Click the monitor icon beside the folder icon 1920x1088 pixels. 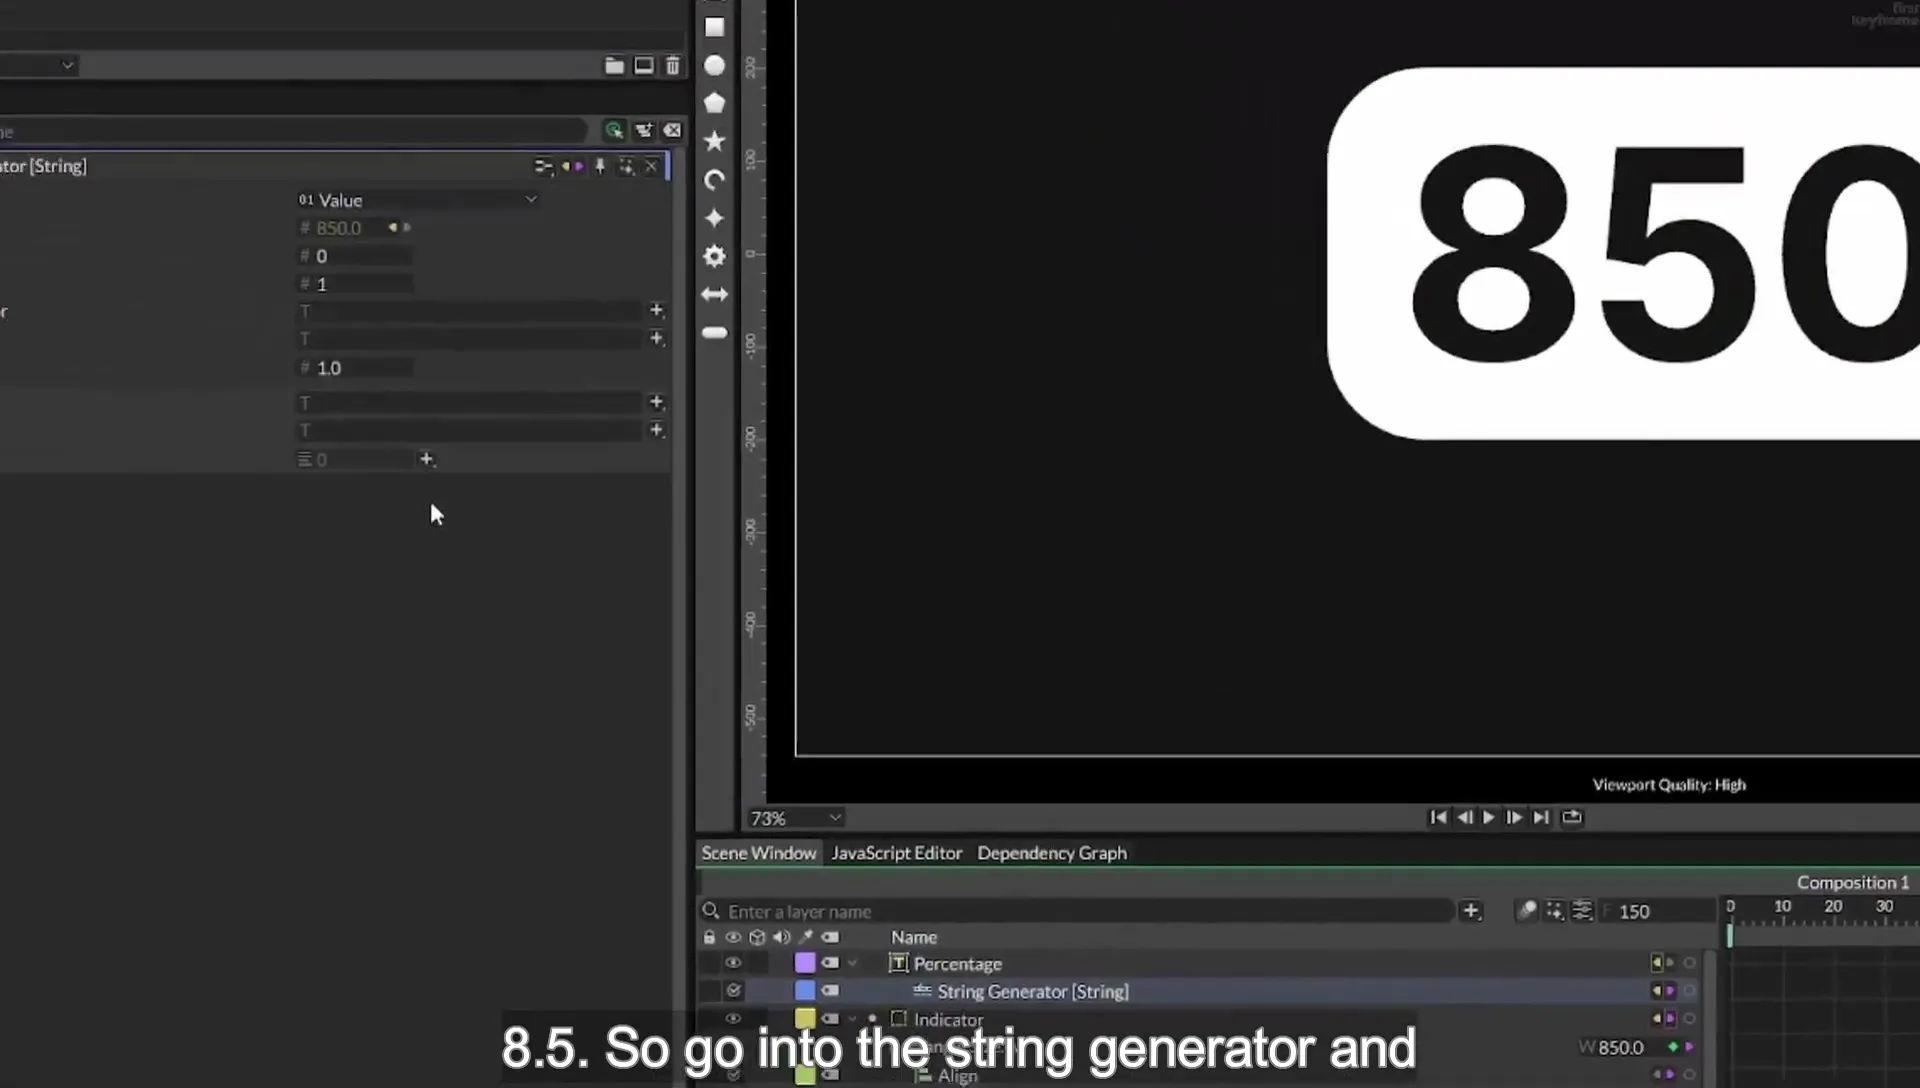click(x=643, y=65)
